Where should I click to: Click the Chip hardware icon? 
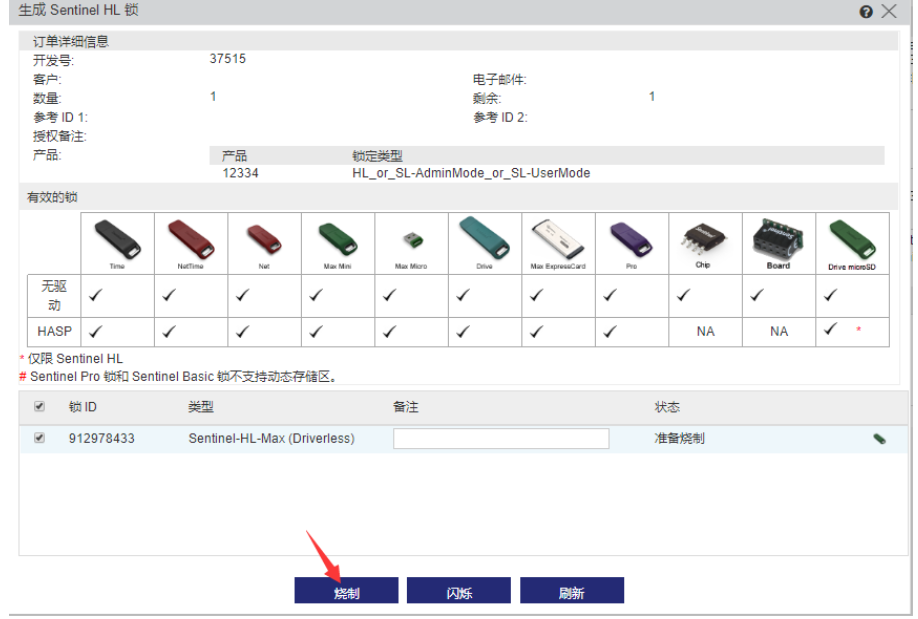point(705,240)
